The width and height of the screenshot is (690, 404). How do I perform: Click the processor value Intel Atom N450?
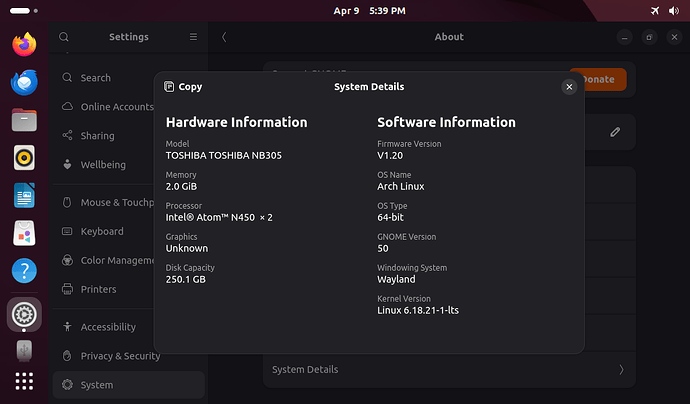pos(219,217)
